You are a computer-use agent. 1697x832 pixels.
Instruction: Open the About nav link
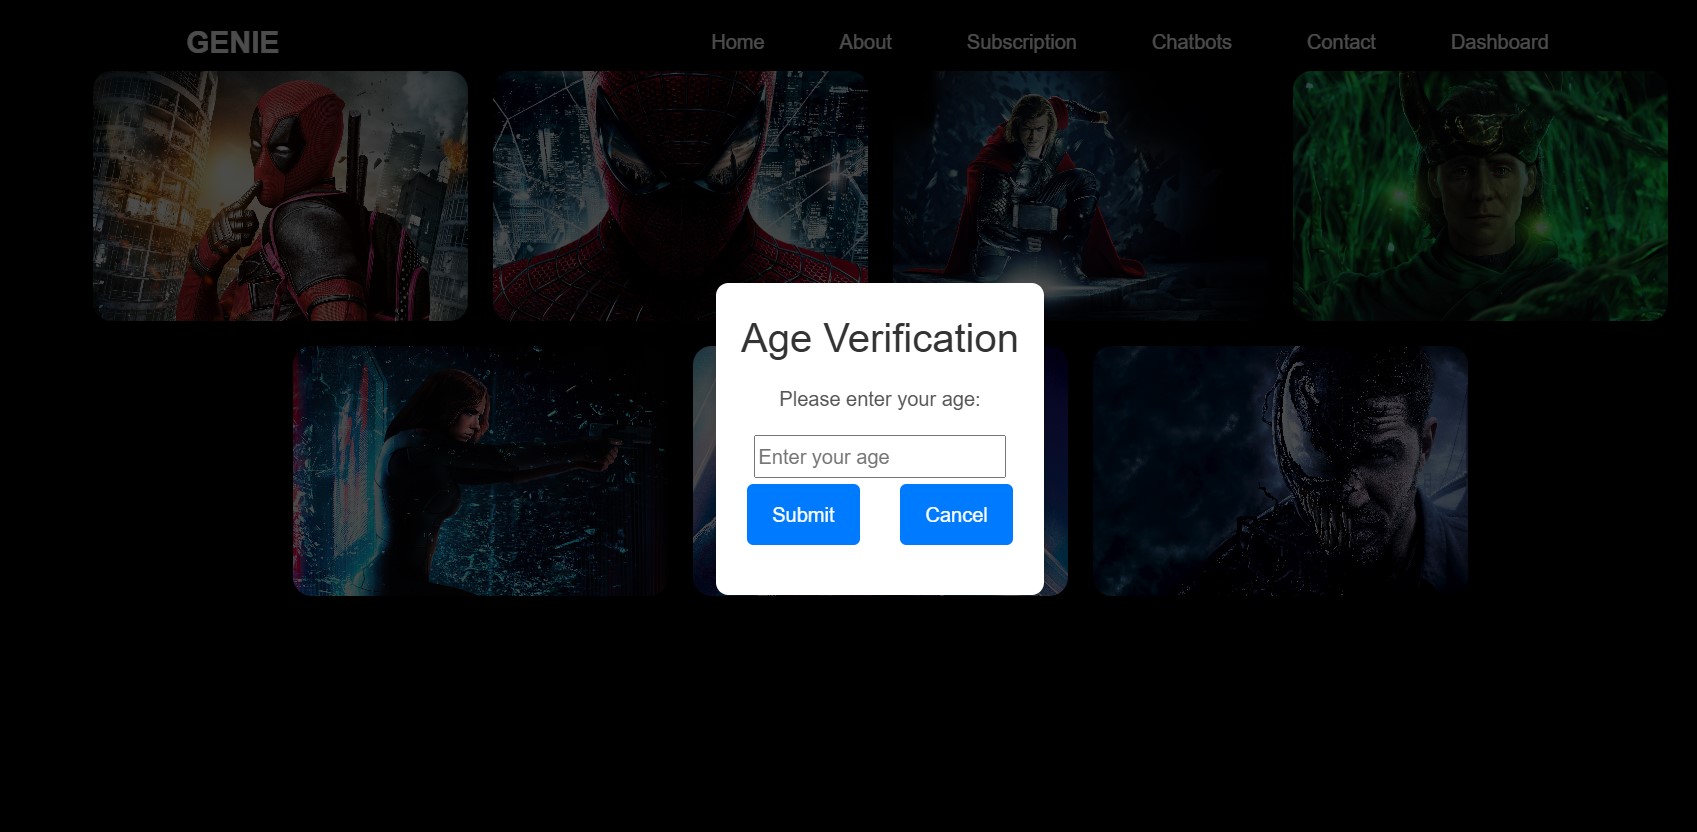[865, 42]
